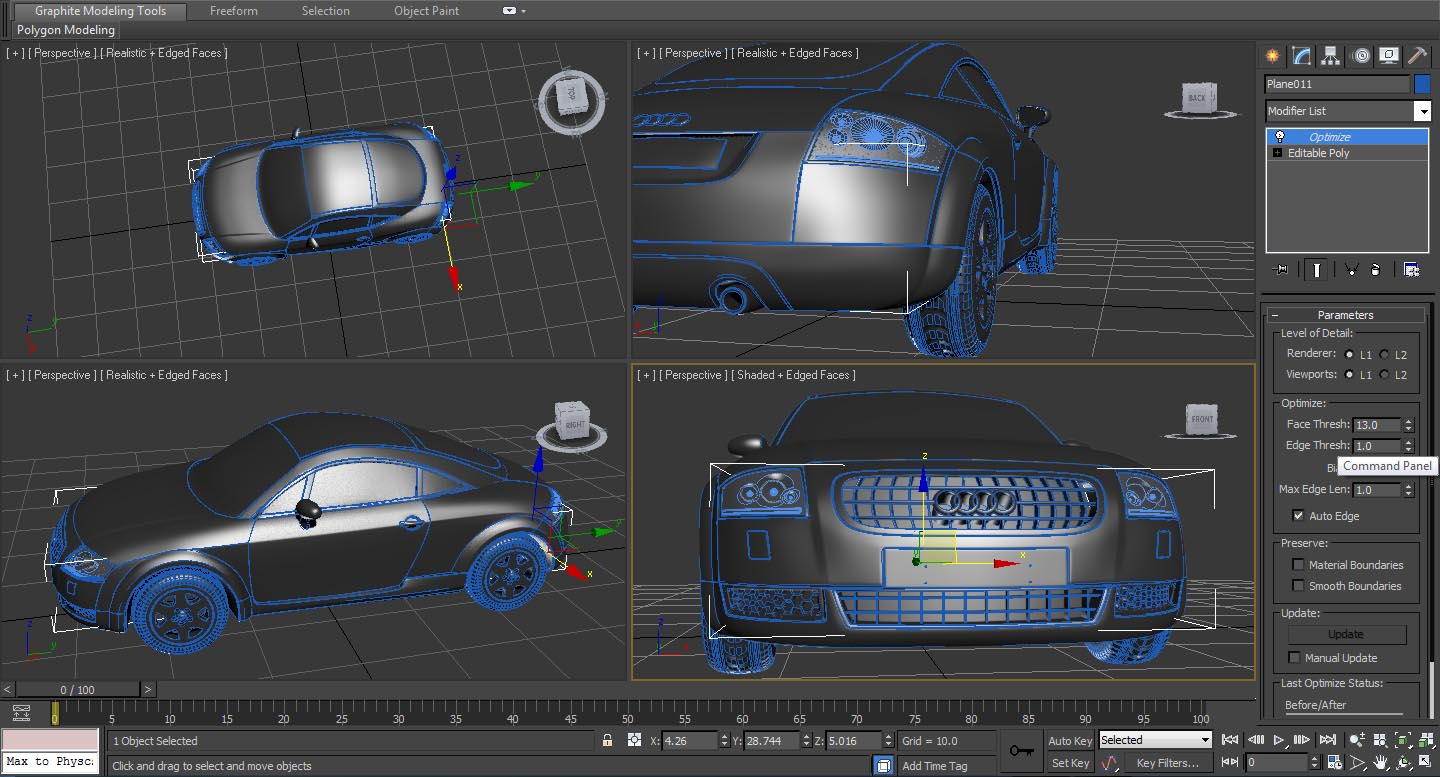Enable Material Boundaries checkbox
Viewport: 1440px width, 777px height.
click(x=1298, y=564)
